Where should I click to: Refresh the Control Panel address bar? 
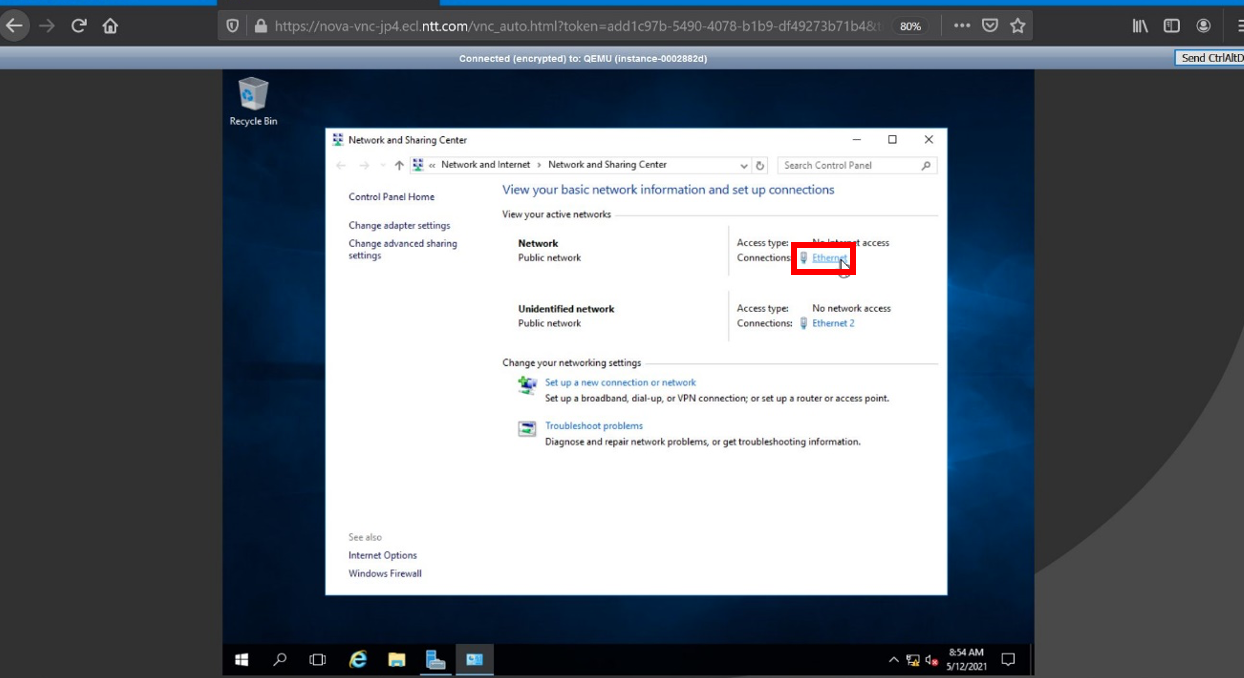760,166
